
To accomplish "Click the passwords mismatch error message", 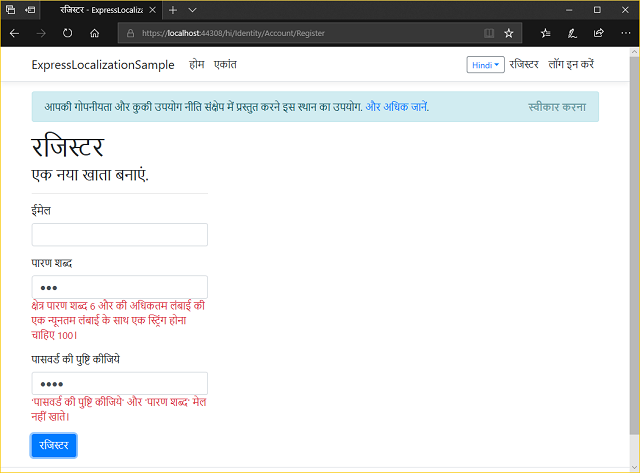I will point(119,409).
